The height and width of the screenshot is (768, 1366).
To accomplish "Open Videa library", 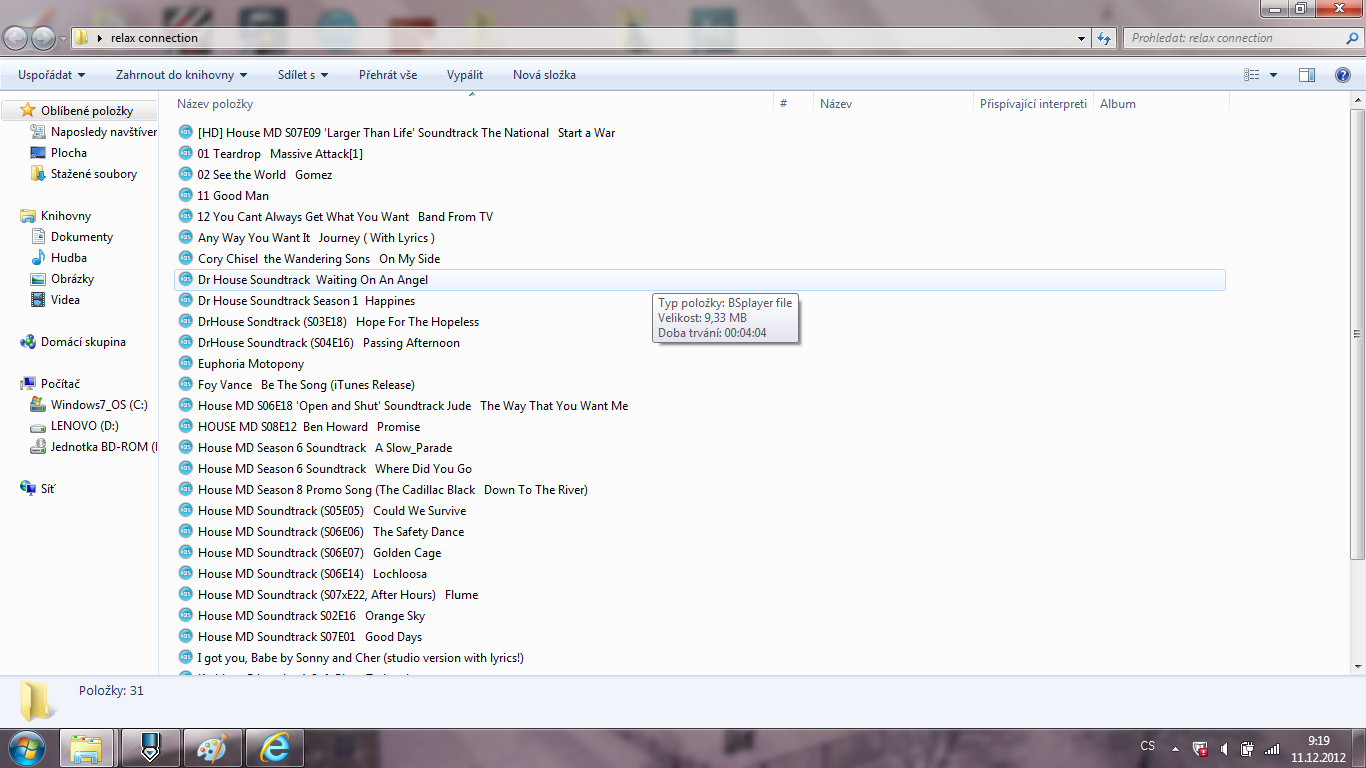I will click(56, 300).
